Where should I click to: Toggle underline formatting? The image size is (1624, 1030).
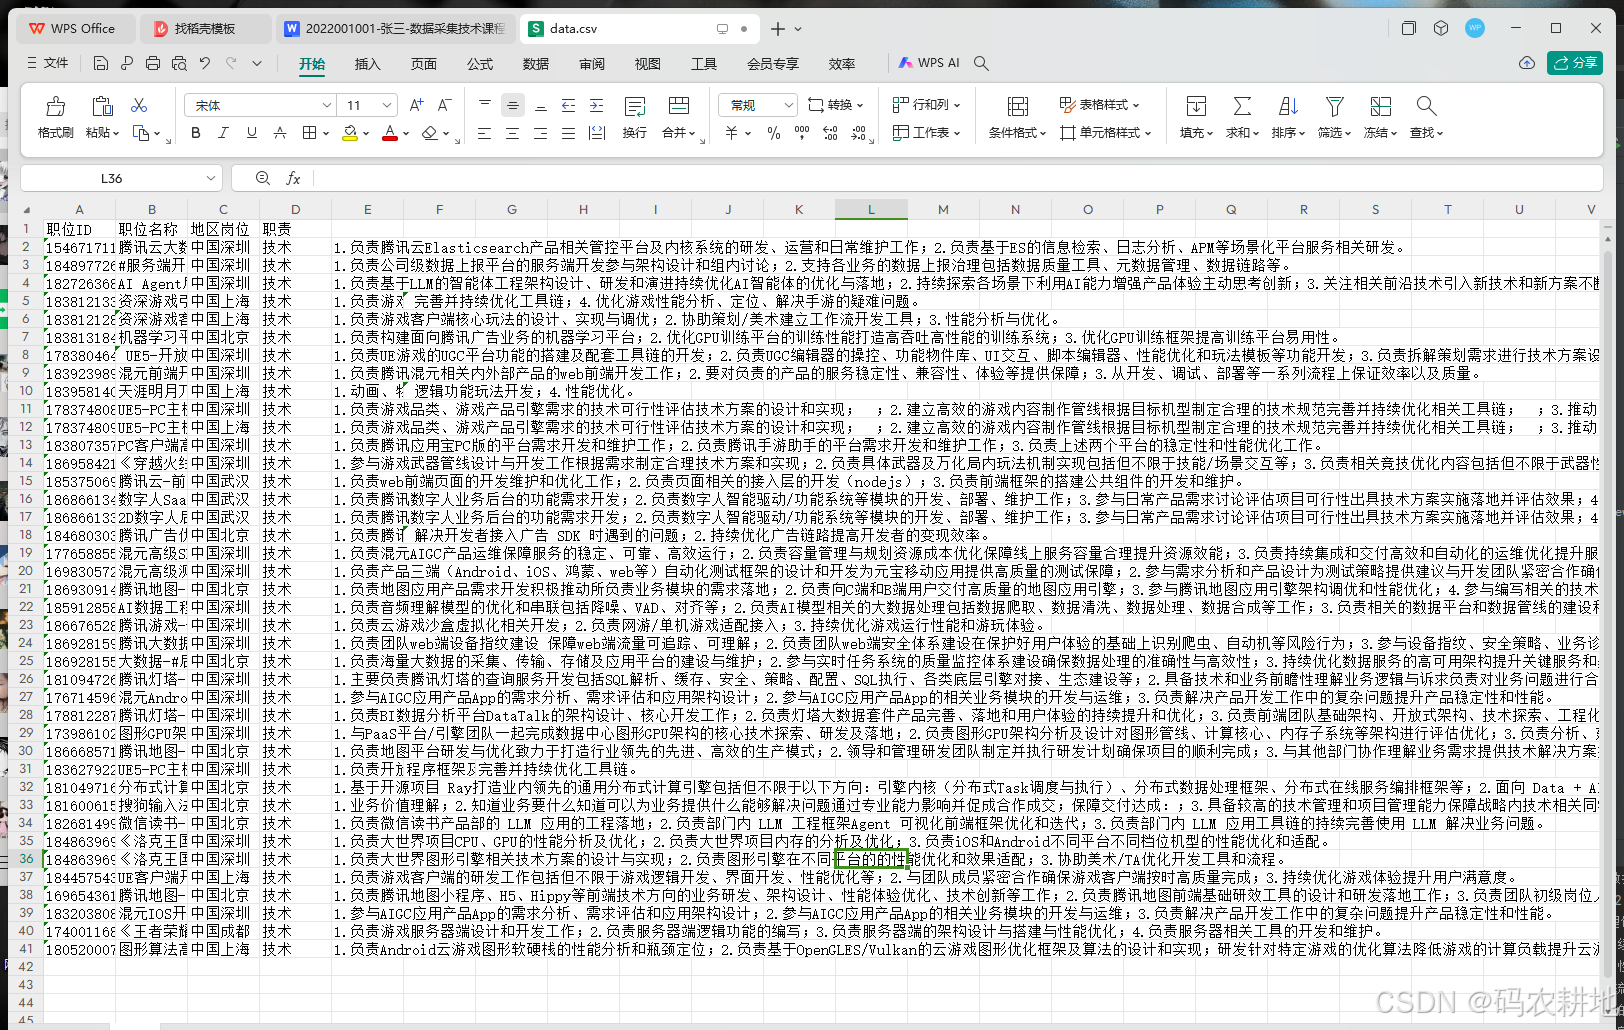click(251, 133)
